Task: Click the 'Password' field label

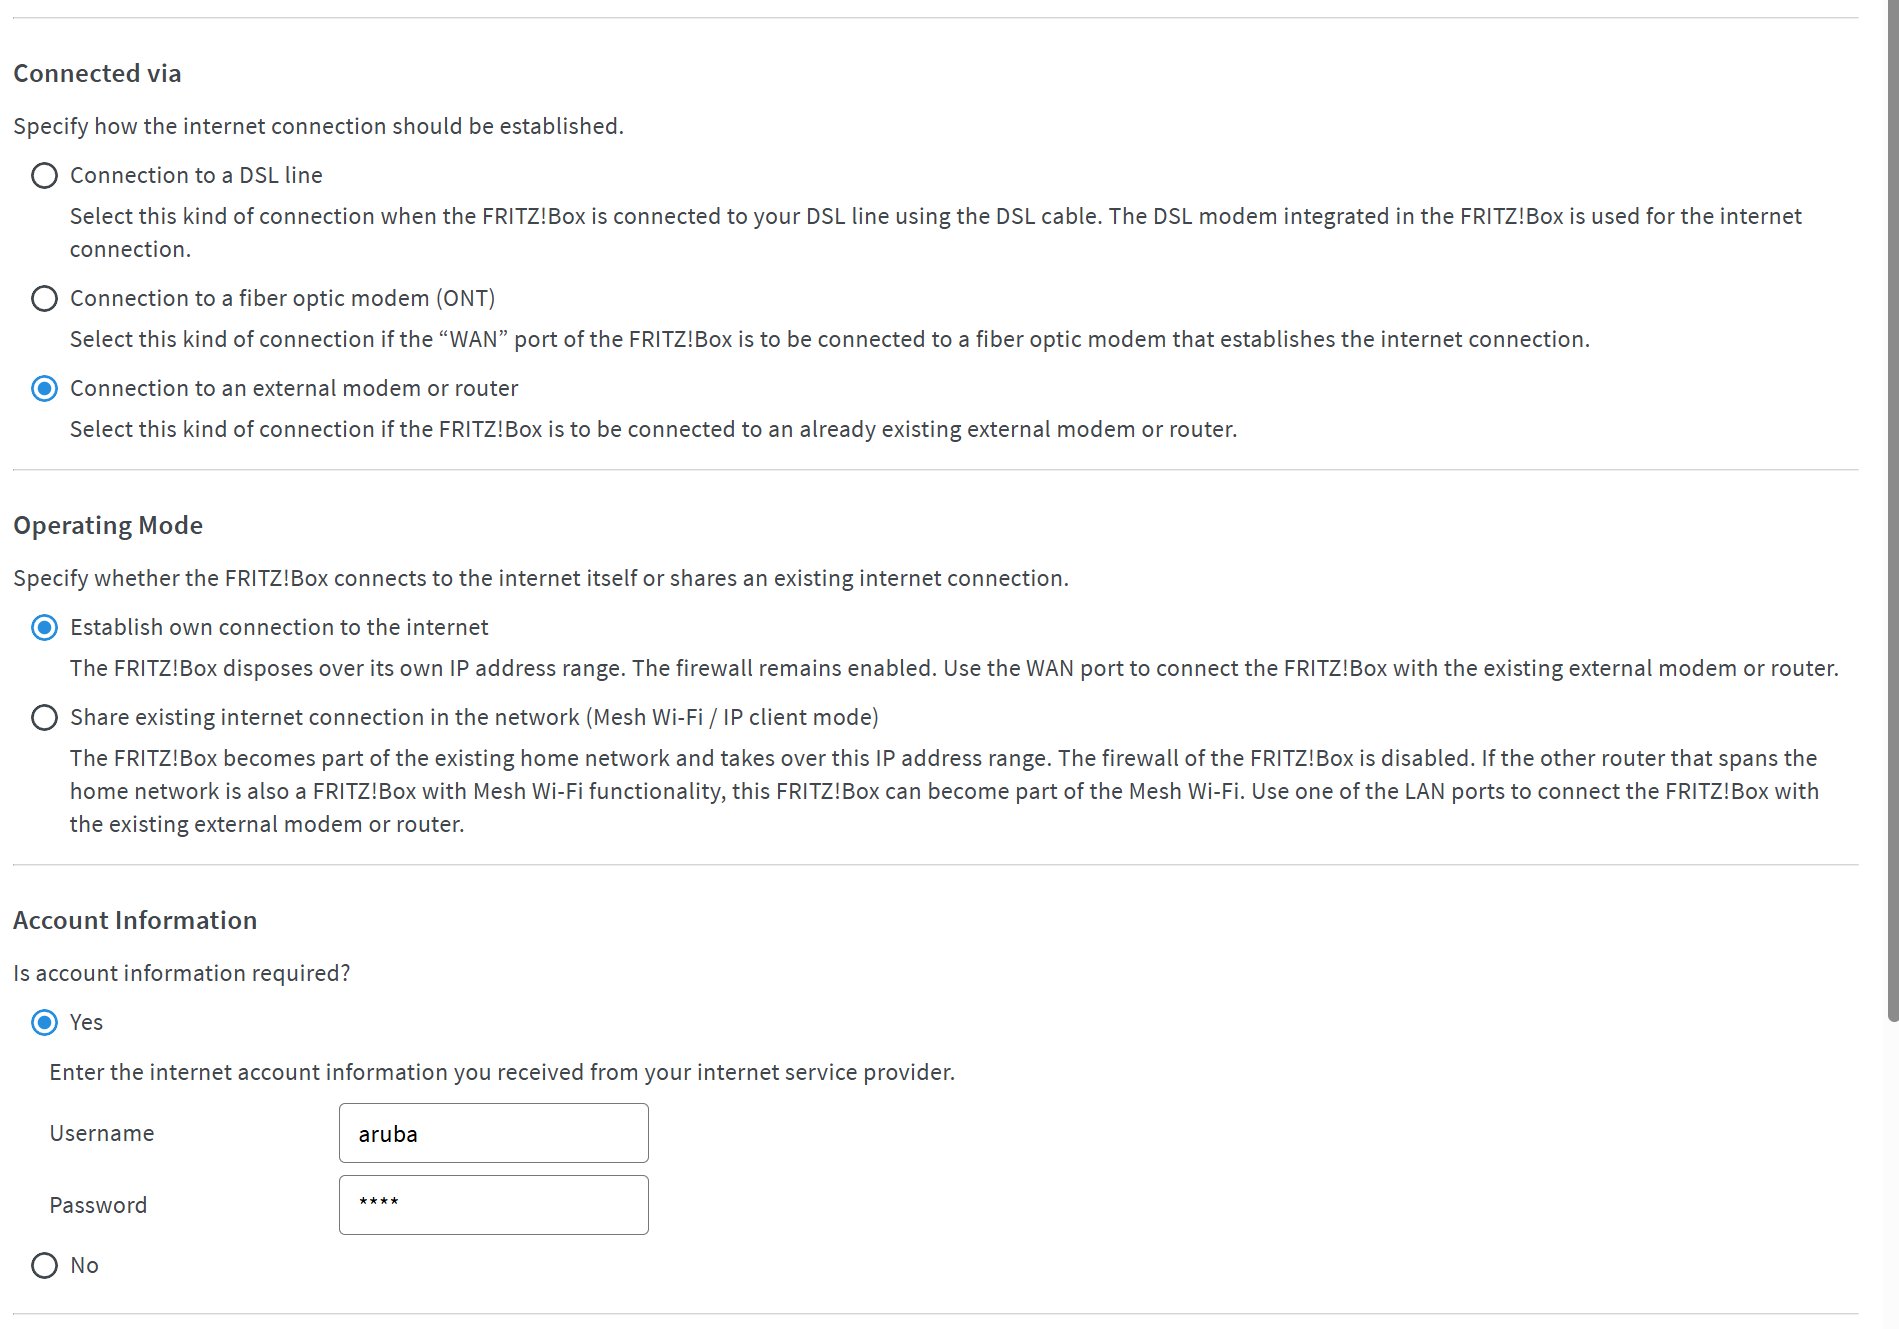Action: click(98, 1205)
